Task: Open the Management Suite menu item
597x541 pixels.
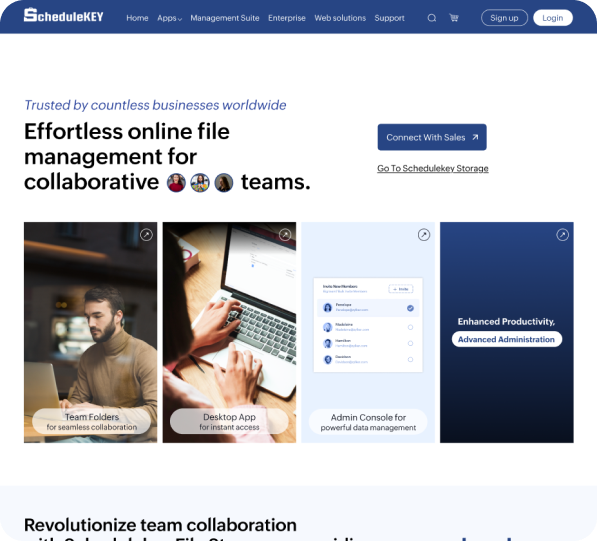Action: coord(225,18)
